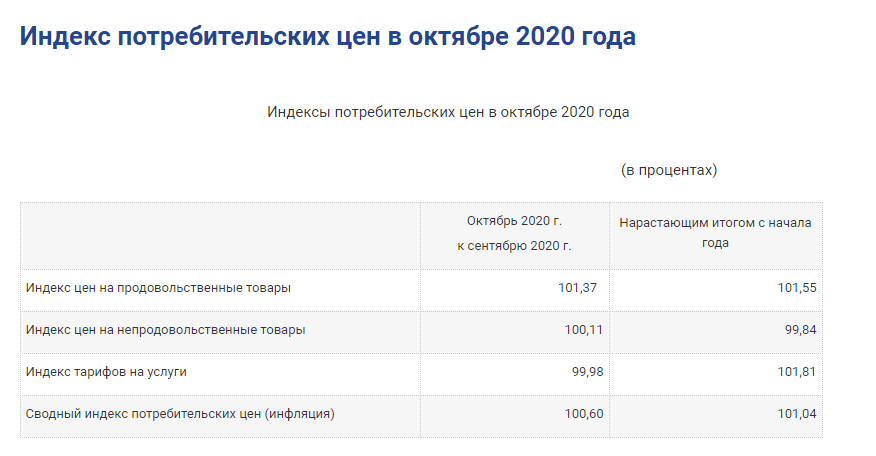This screenshot has height=456, width=876.
Task: Click the value 101,04 in the table
Action: point(797,414)
